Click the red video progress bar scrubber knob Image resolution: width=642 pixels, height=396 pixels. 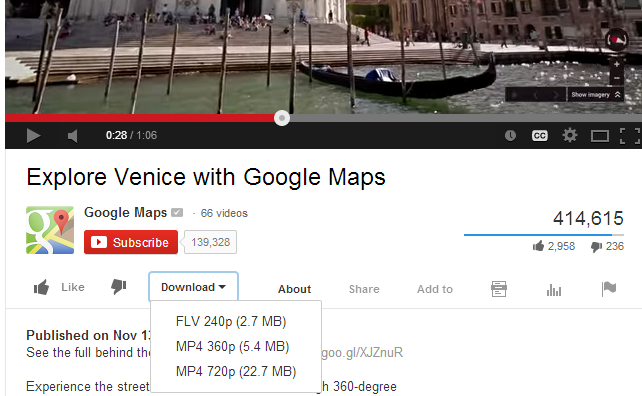coord(282,118)
